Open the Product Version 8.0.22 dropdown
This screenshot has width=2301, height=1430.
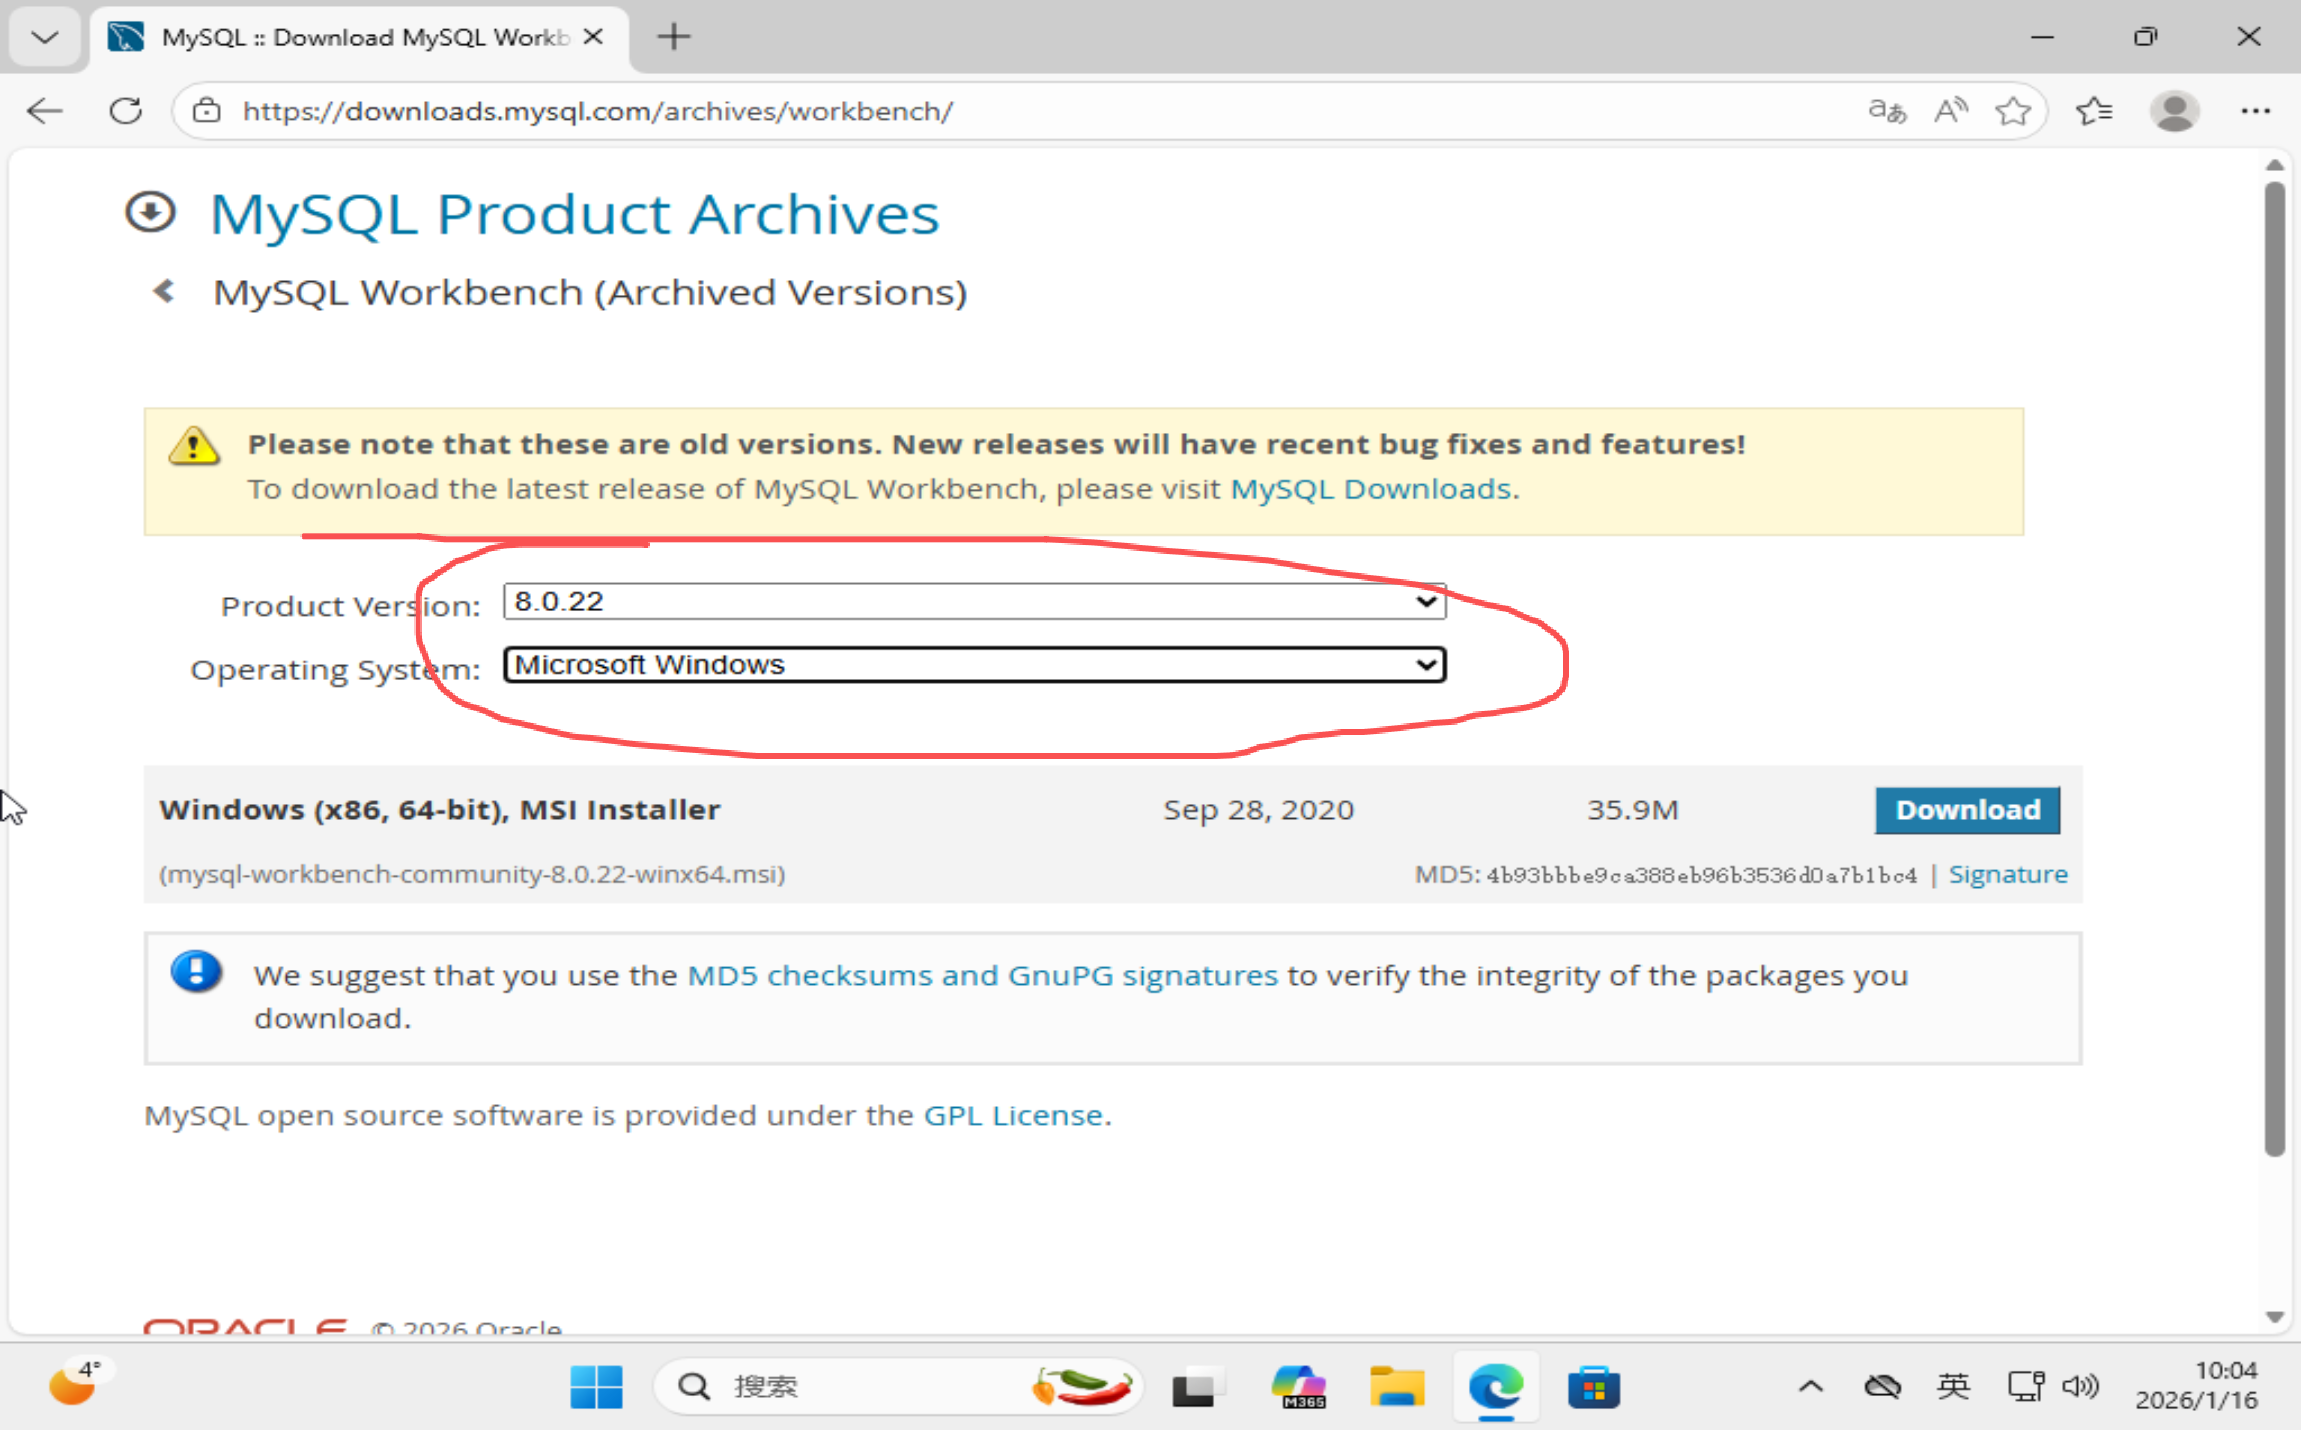(x=974, y=602)
